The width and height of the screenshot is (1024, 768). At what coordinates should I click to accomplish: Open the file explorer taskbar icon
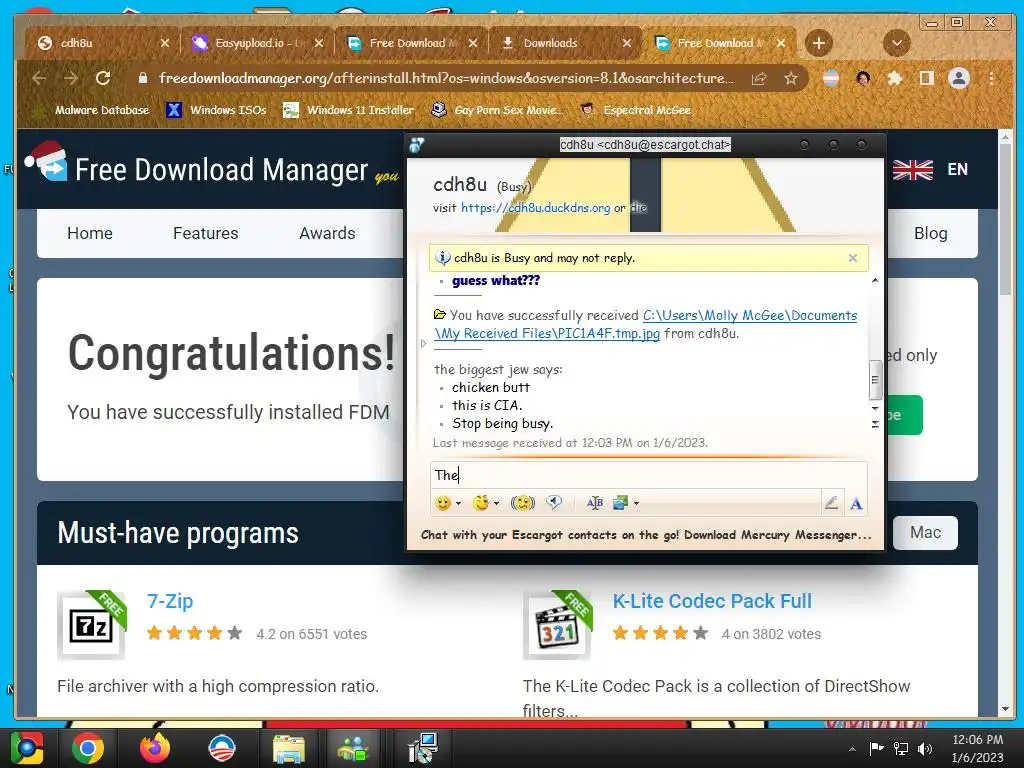(288, 748)
